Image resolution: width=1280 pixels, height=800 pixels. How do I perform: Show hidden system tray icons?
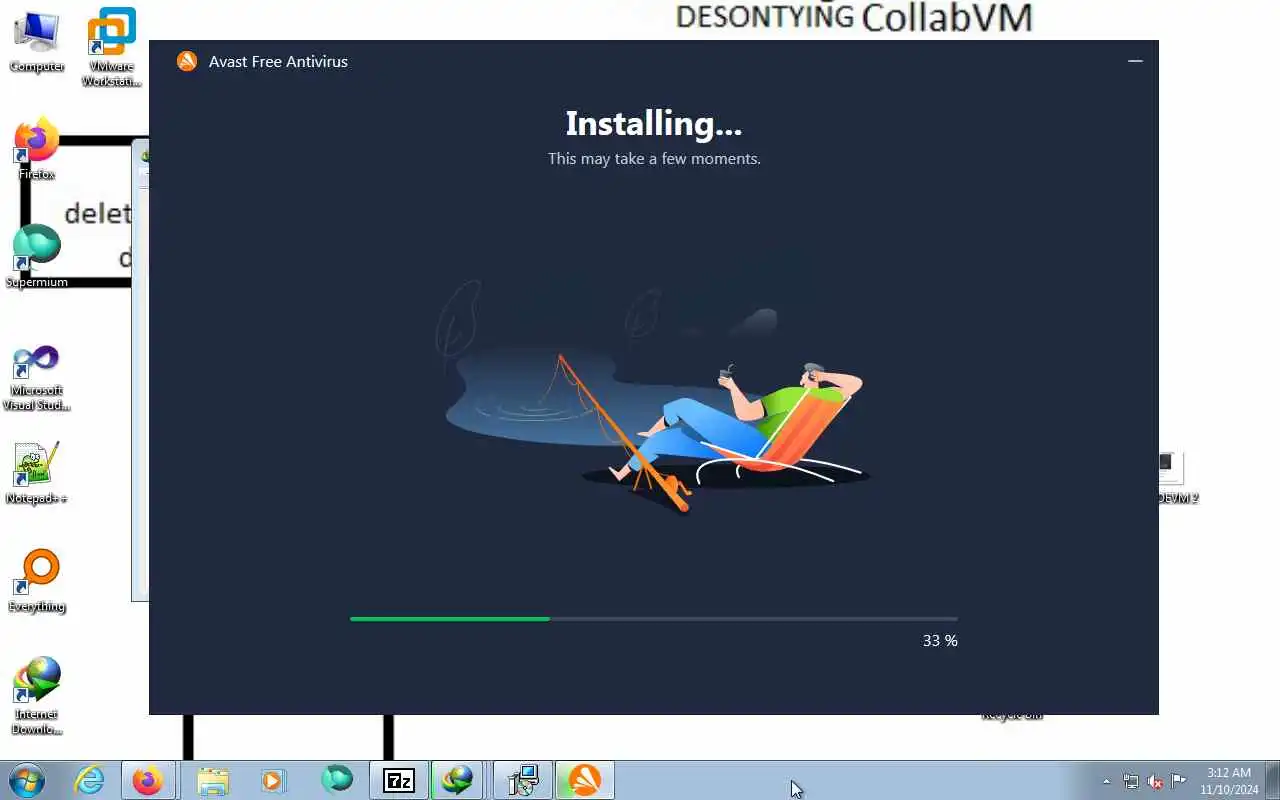[x=1106, y=781]
